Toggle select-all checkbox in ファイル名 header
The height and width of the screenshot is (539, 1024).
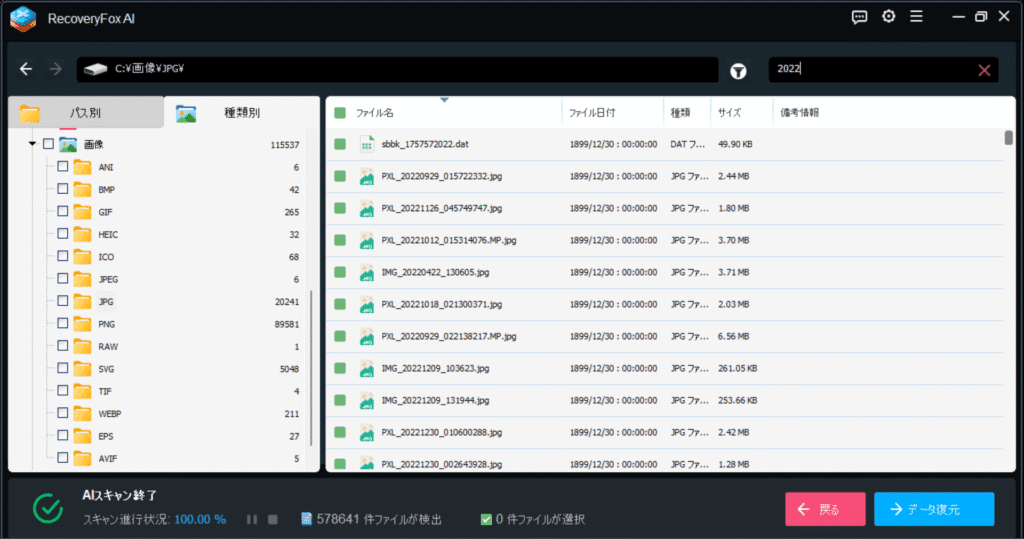click(340, 113)
